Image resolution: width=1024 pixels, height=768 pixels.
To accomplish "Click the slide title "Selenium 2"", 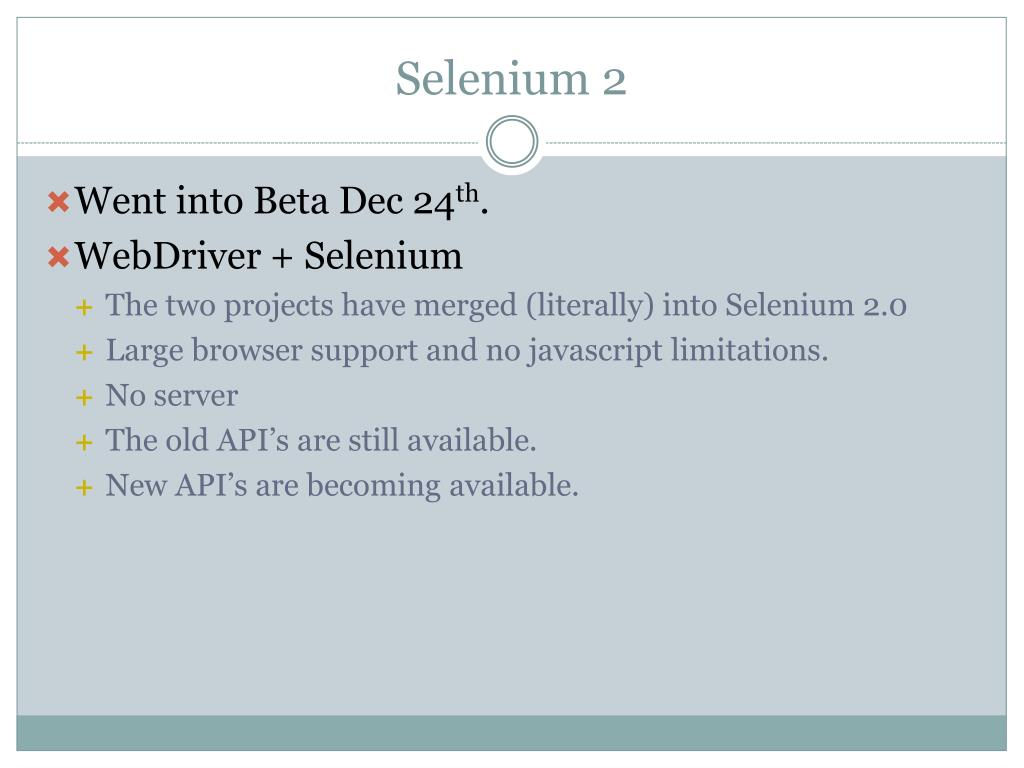I will (x=511, y=78).
